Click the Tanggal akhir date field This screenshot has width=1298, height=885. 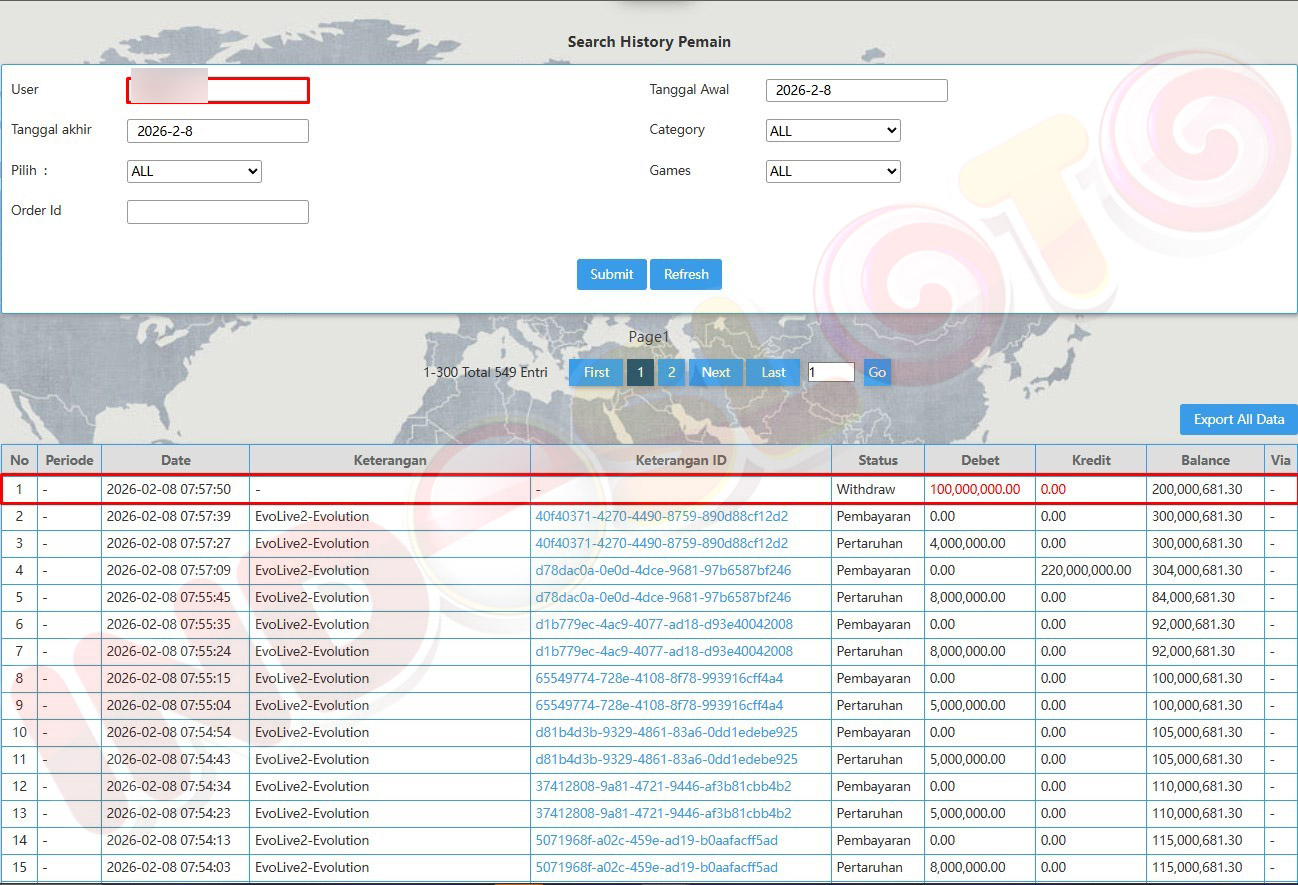pos(218,131)
